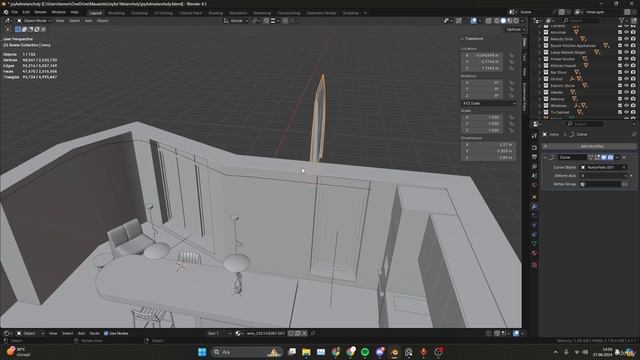
Task: Open File Explorer from the taskbar
Action: click(x=306, y=352)
